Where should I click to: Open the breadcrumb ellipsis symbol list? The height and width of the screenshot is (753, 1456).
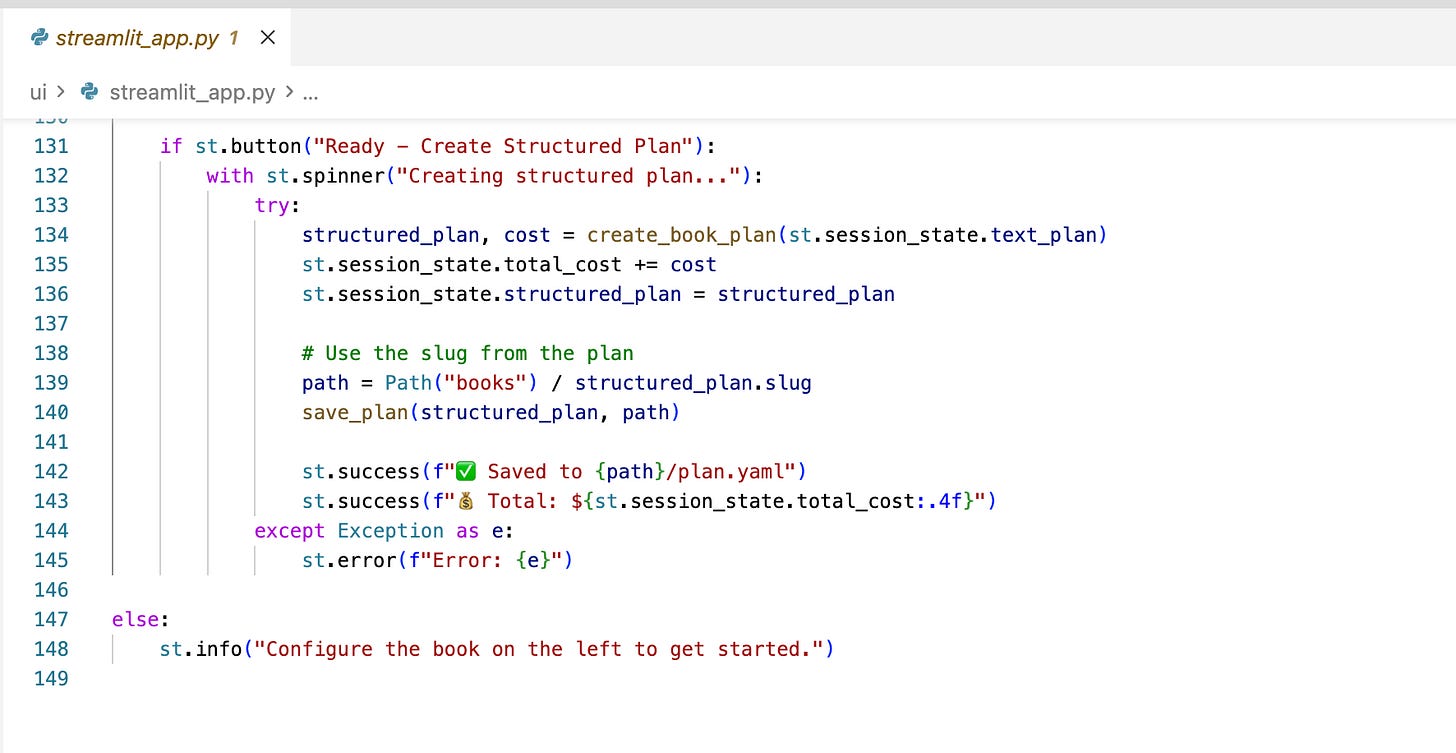point(310,93)
